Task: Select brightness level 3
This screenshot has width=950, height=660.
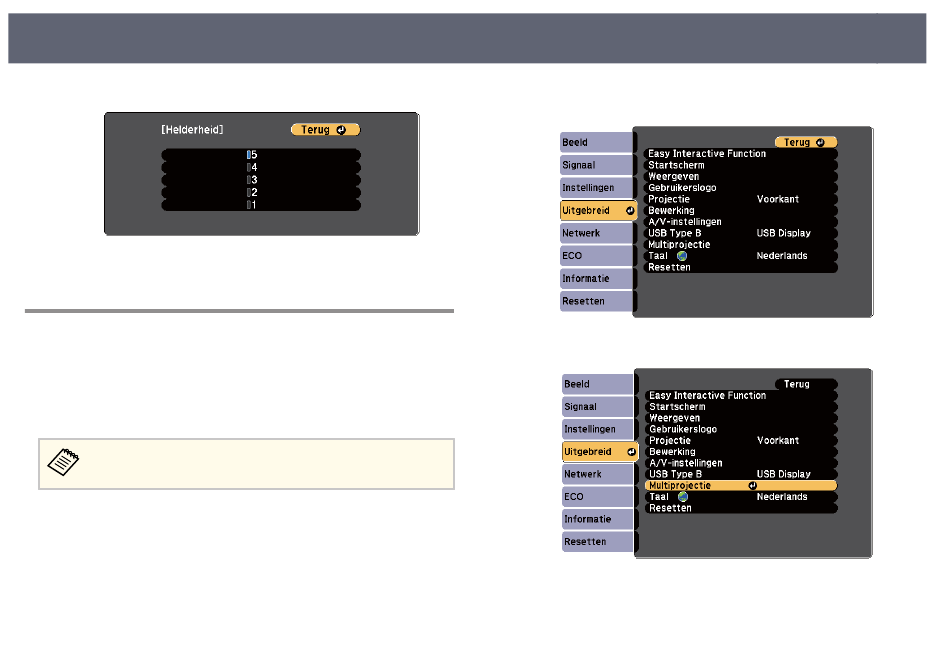Action: pyautogui.click(x=261, y=180)
